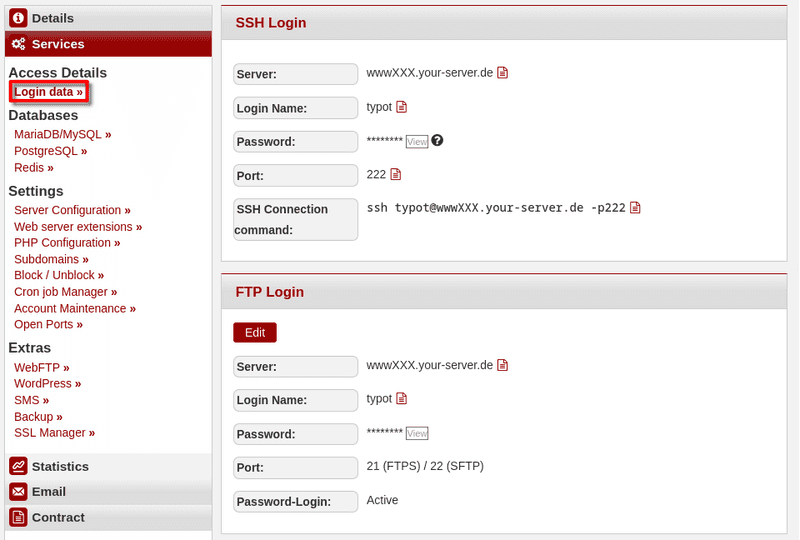Expand the Email section
800x540 pixels.
(x=48, y=491)
